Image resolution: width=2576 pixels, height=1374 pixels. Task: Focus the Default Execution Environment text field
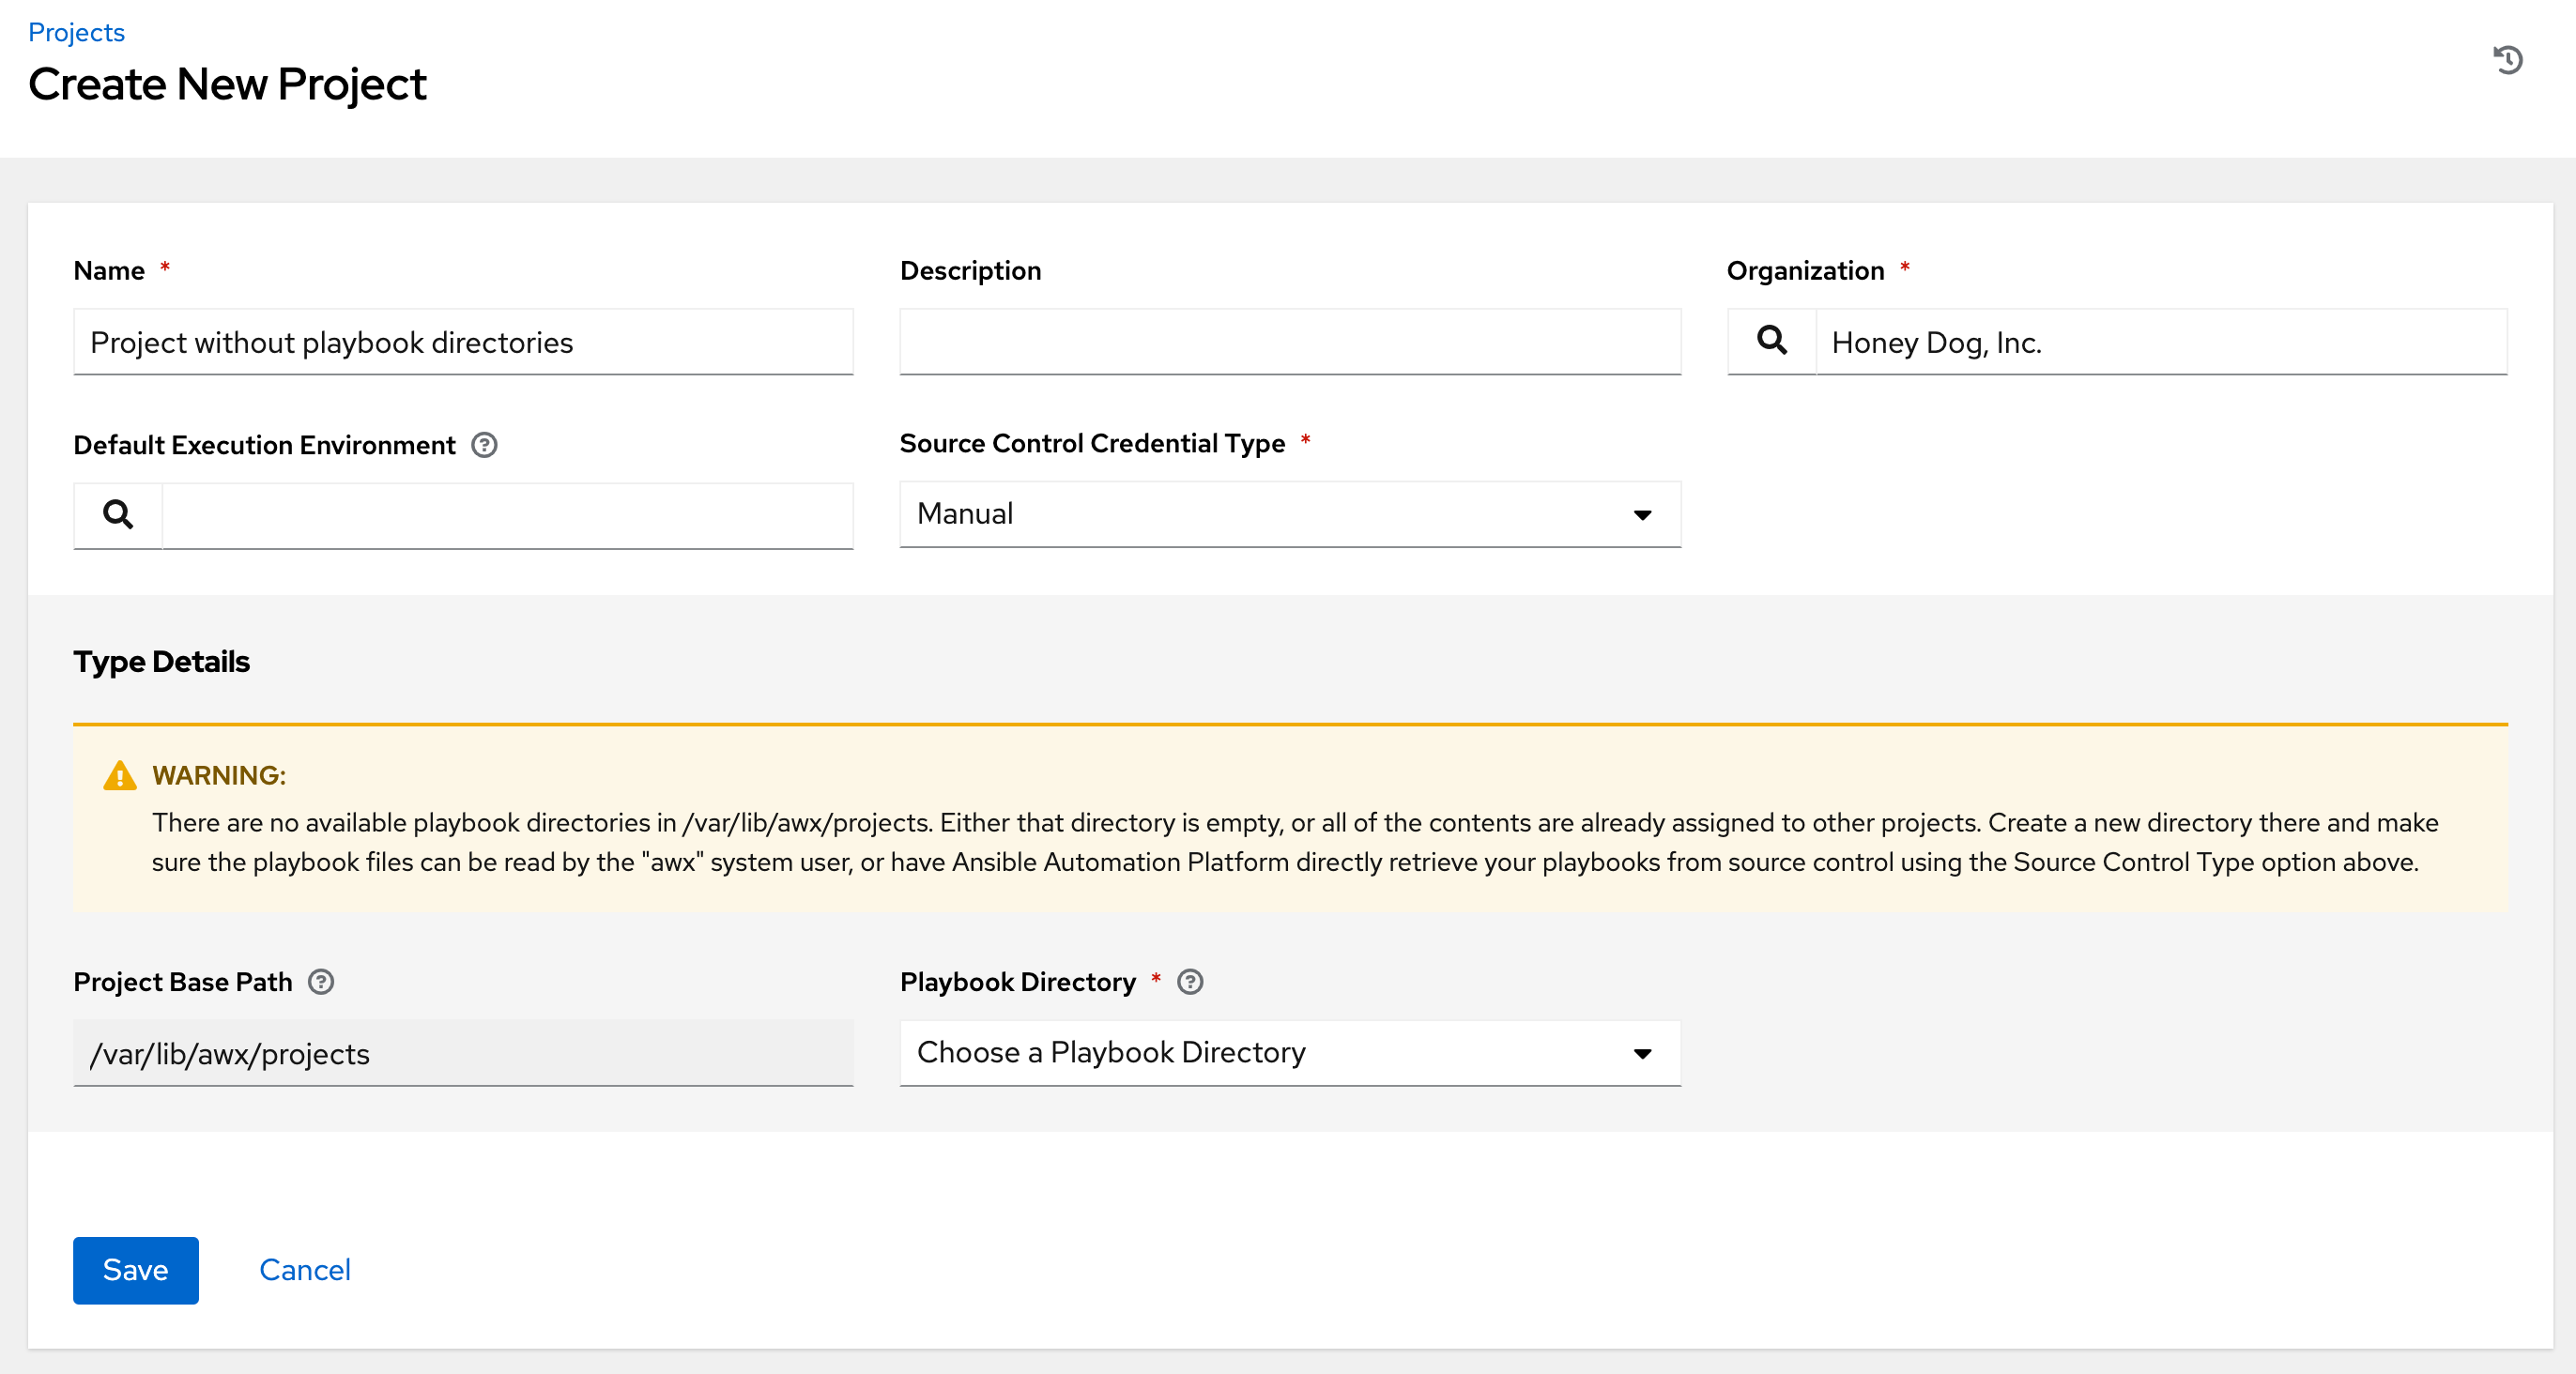tap(507, 515)
